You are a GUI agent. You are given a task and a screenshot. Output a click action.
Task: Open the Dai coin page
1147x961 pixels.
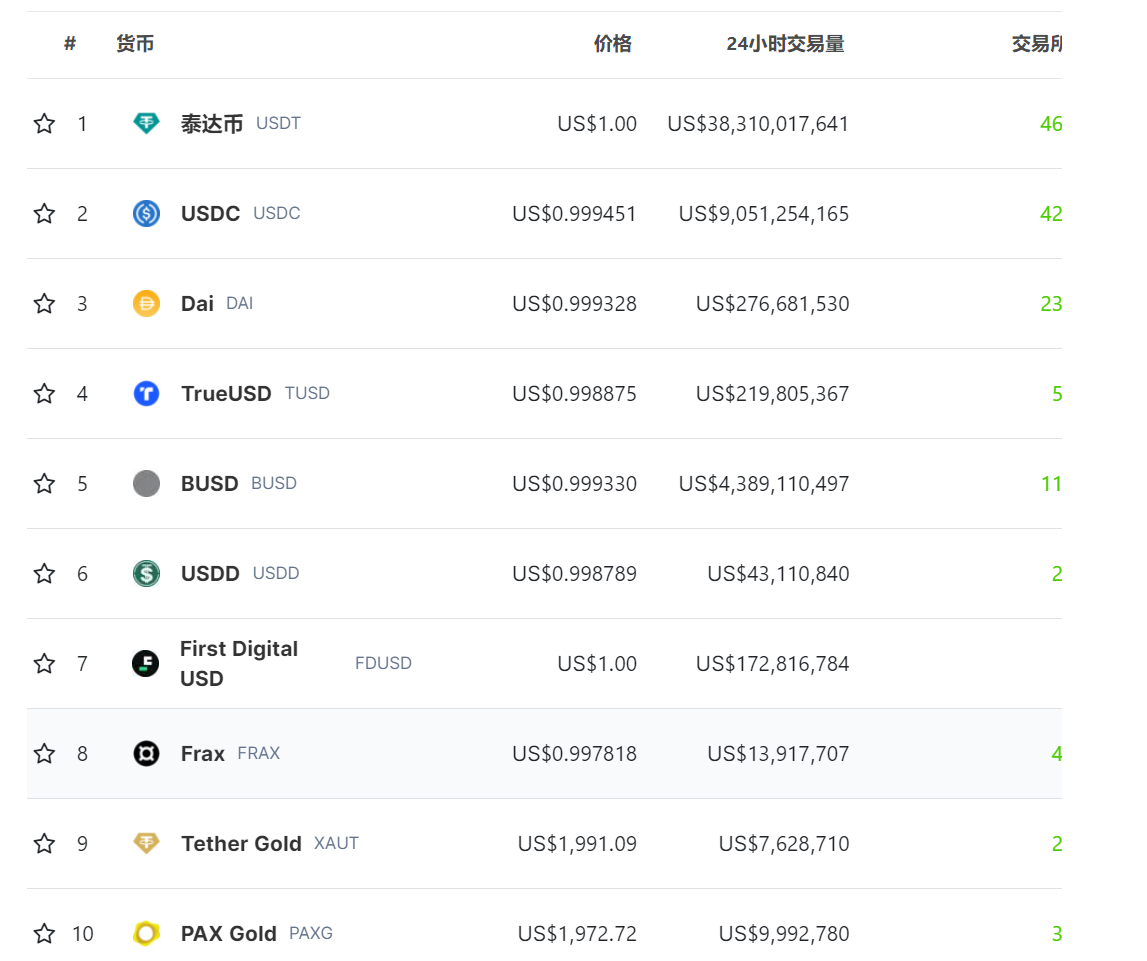[197, 304]
